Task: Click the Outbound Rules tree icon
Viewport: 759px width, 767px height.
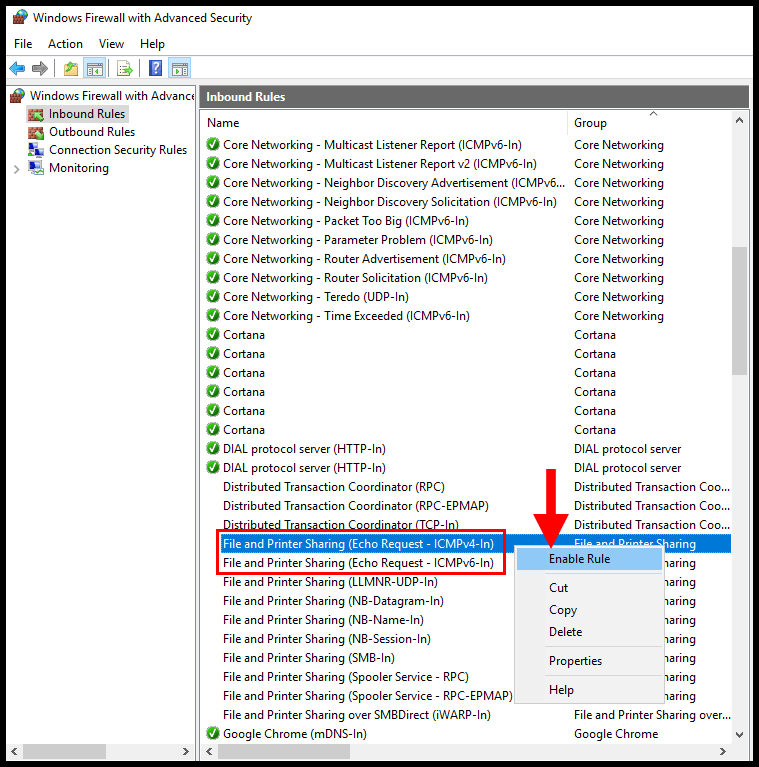Action: click(x=36, y=133)
